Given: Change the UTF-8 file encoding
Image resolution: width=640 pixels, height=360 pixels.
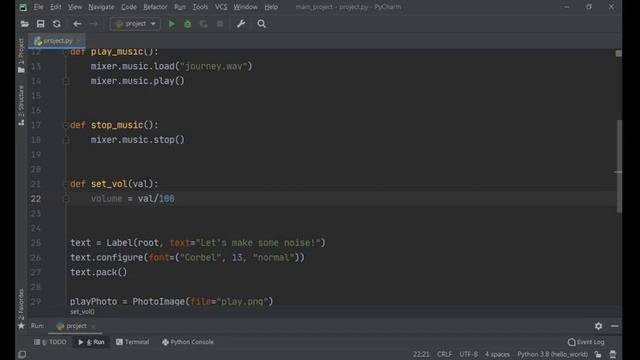Looking at the screenshot, I should [469, 354].
